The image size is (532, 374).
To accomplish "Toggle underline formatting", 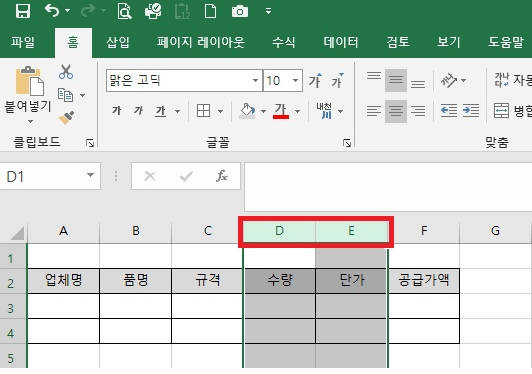I will tap(160, 111).
